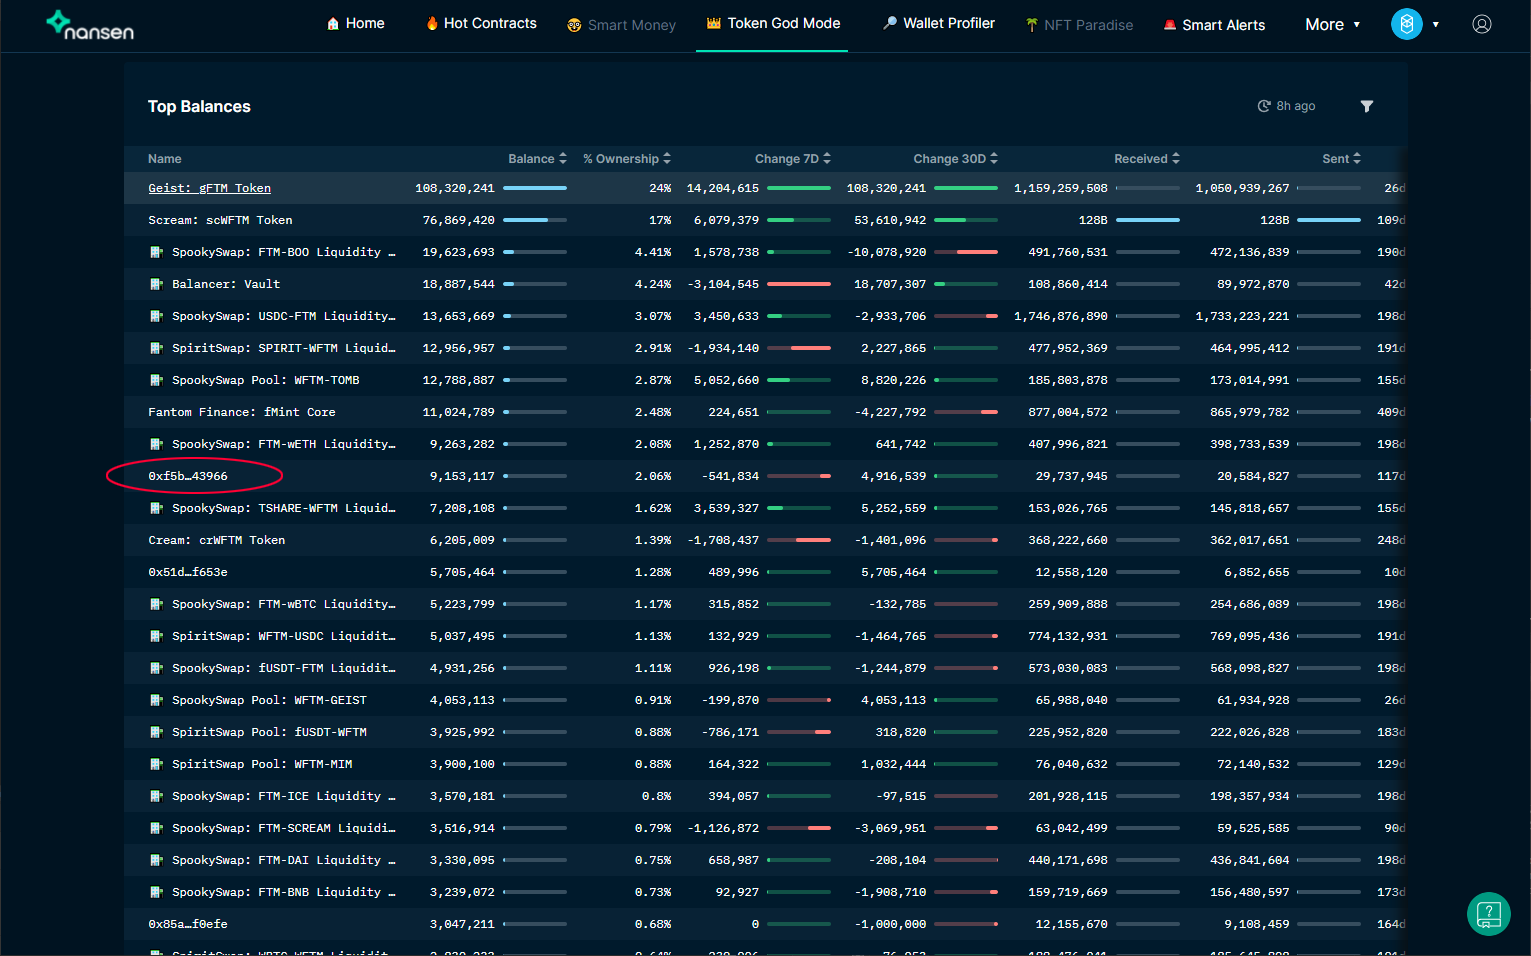The width and height of the screenshot is (1531, 956).
Task: Open the Fantom Finance: fMint Core entry
Action: (x=242, y=412)
